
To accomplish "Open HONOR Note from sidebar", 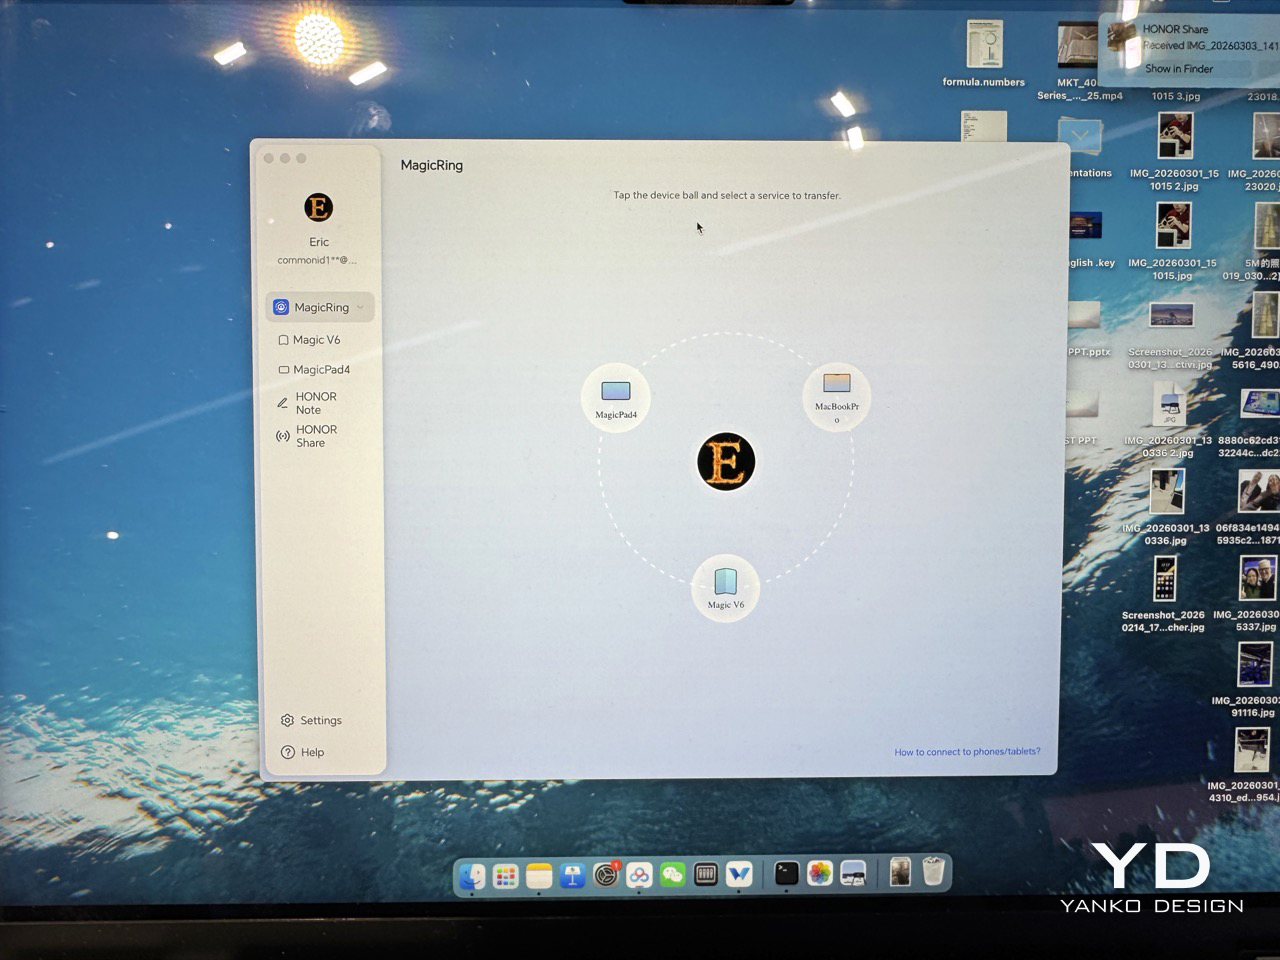I will coord(314,403).
